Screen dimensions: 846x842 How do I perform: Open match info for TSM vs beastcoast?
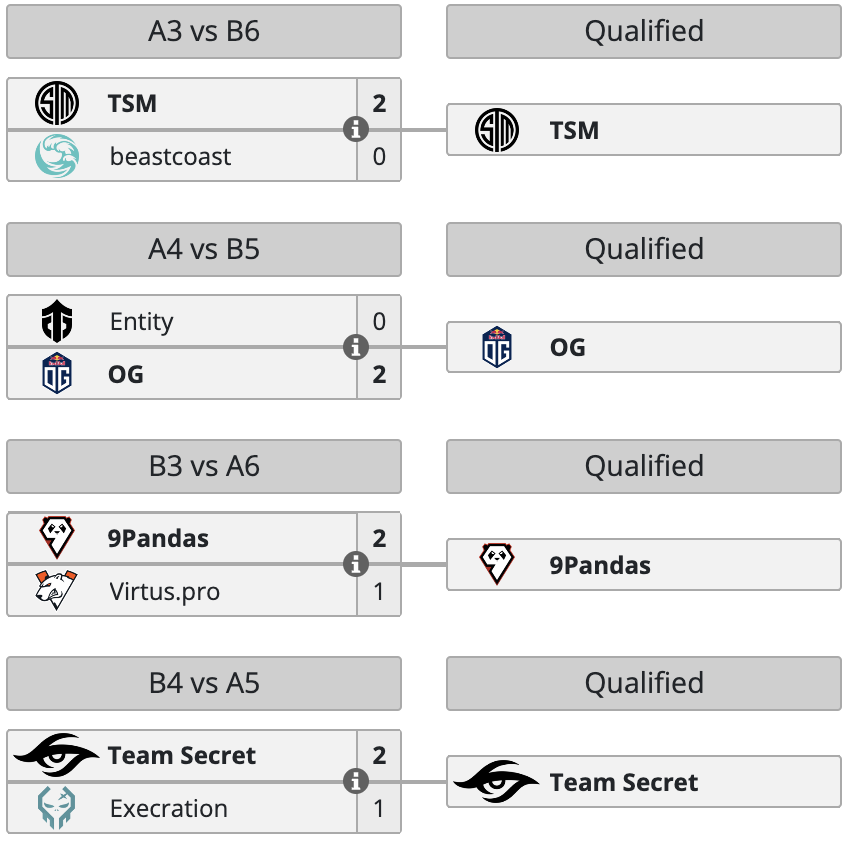pos(355,130)
